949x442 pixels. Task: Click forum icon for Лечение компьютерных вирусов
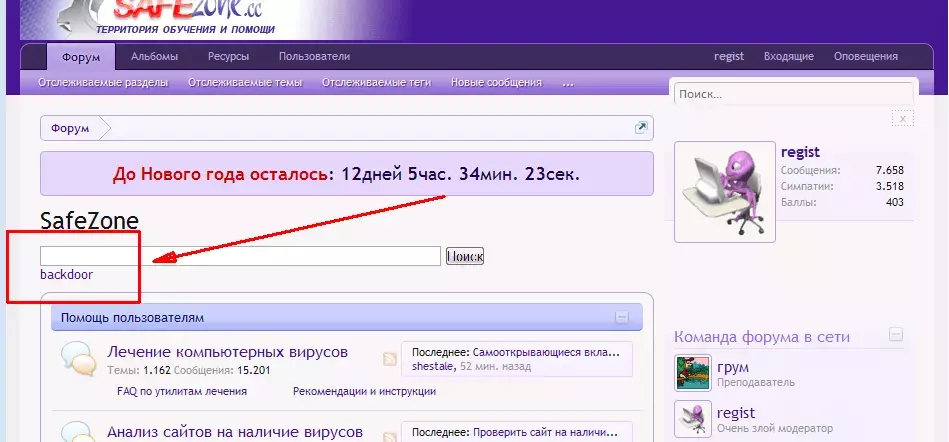79,359
